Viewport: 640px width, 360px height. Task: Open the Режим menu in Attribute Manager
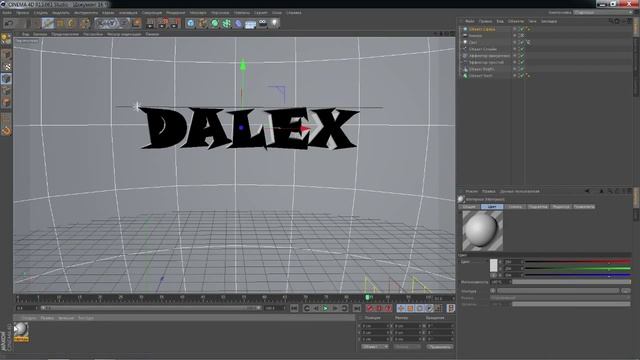471,191
